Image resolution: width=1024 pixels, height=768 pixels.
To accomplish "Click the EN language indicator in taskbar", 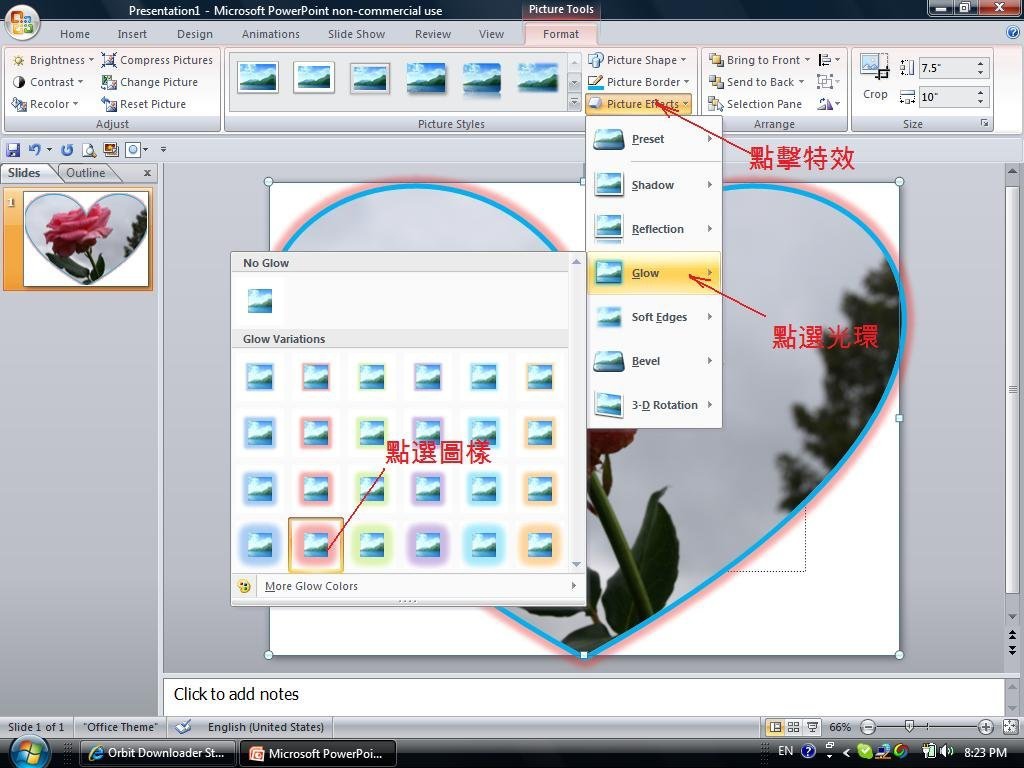I will coord(786,751).
